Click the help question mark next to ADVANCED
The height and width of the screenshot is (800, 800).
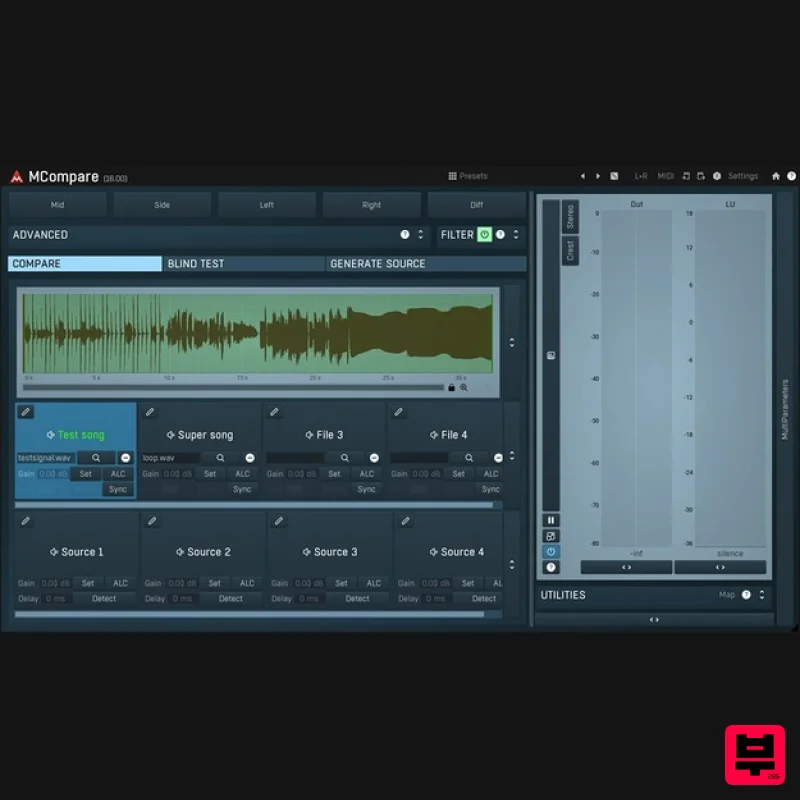point(405,234)
